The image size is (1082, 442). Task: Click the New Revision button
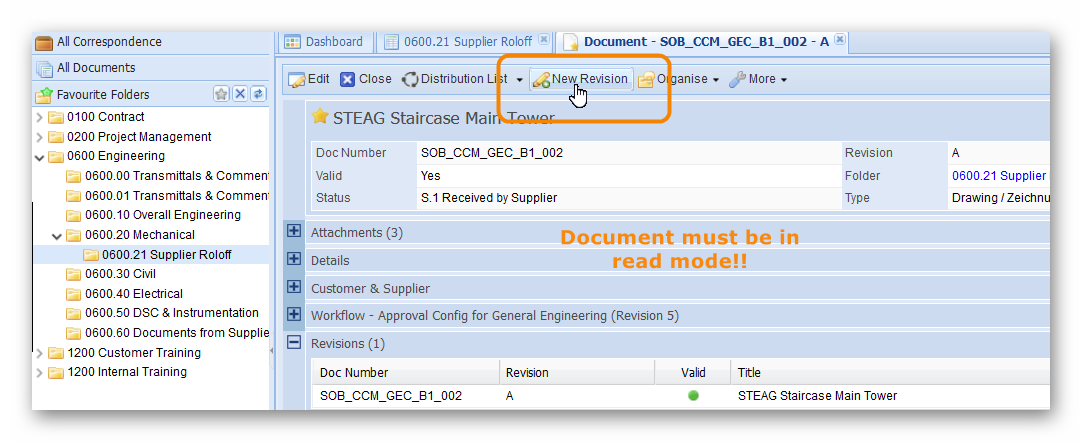pyautogui.click(x=581, y=80)
